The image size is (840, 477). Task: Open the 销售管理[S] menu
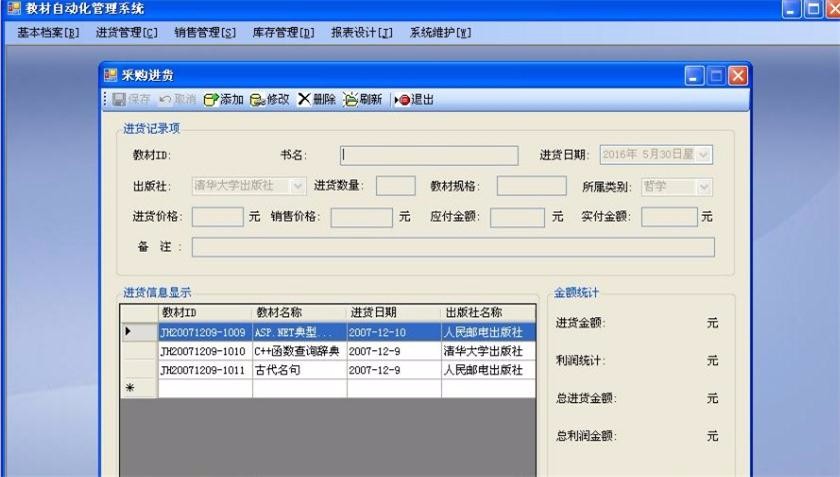coord(205,33)
